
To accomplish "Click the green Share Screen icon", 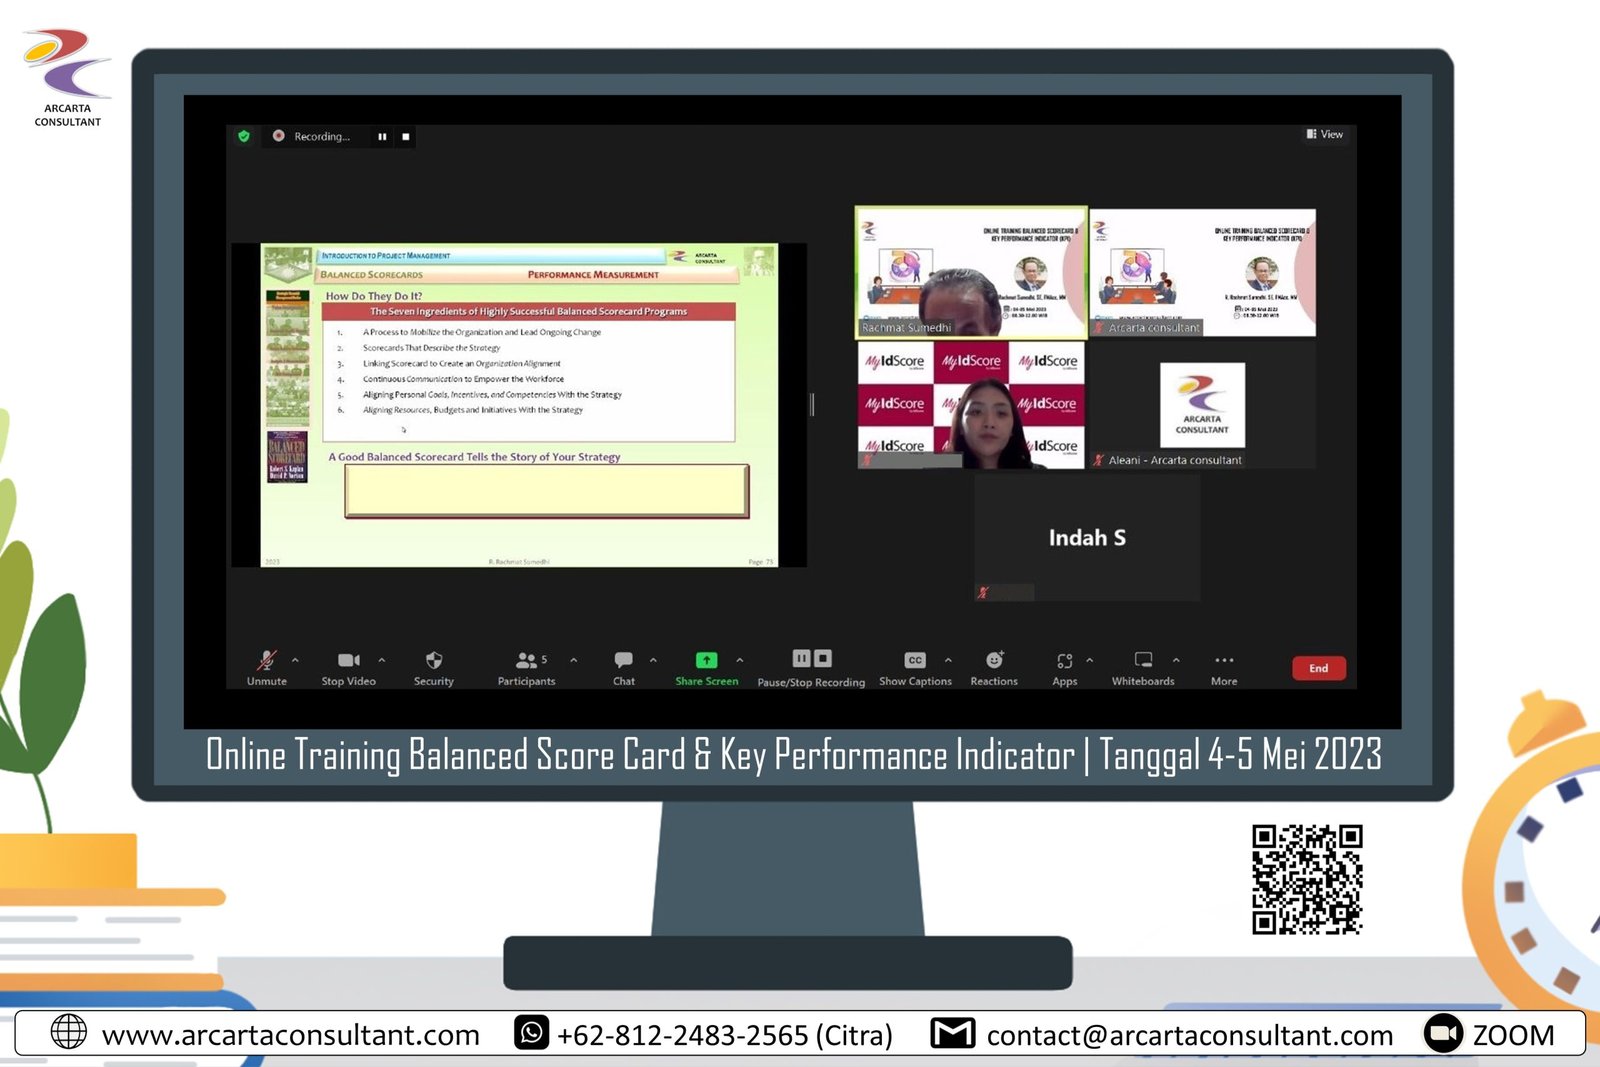I will click(x=706, y=660).
